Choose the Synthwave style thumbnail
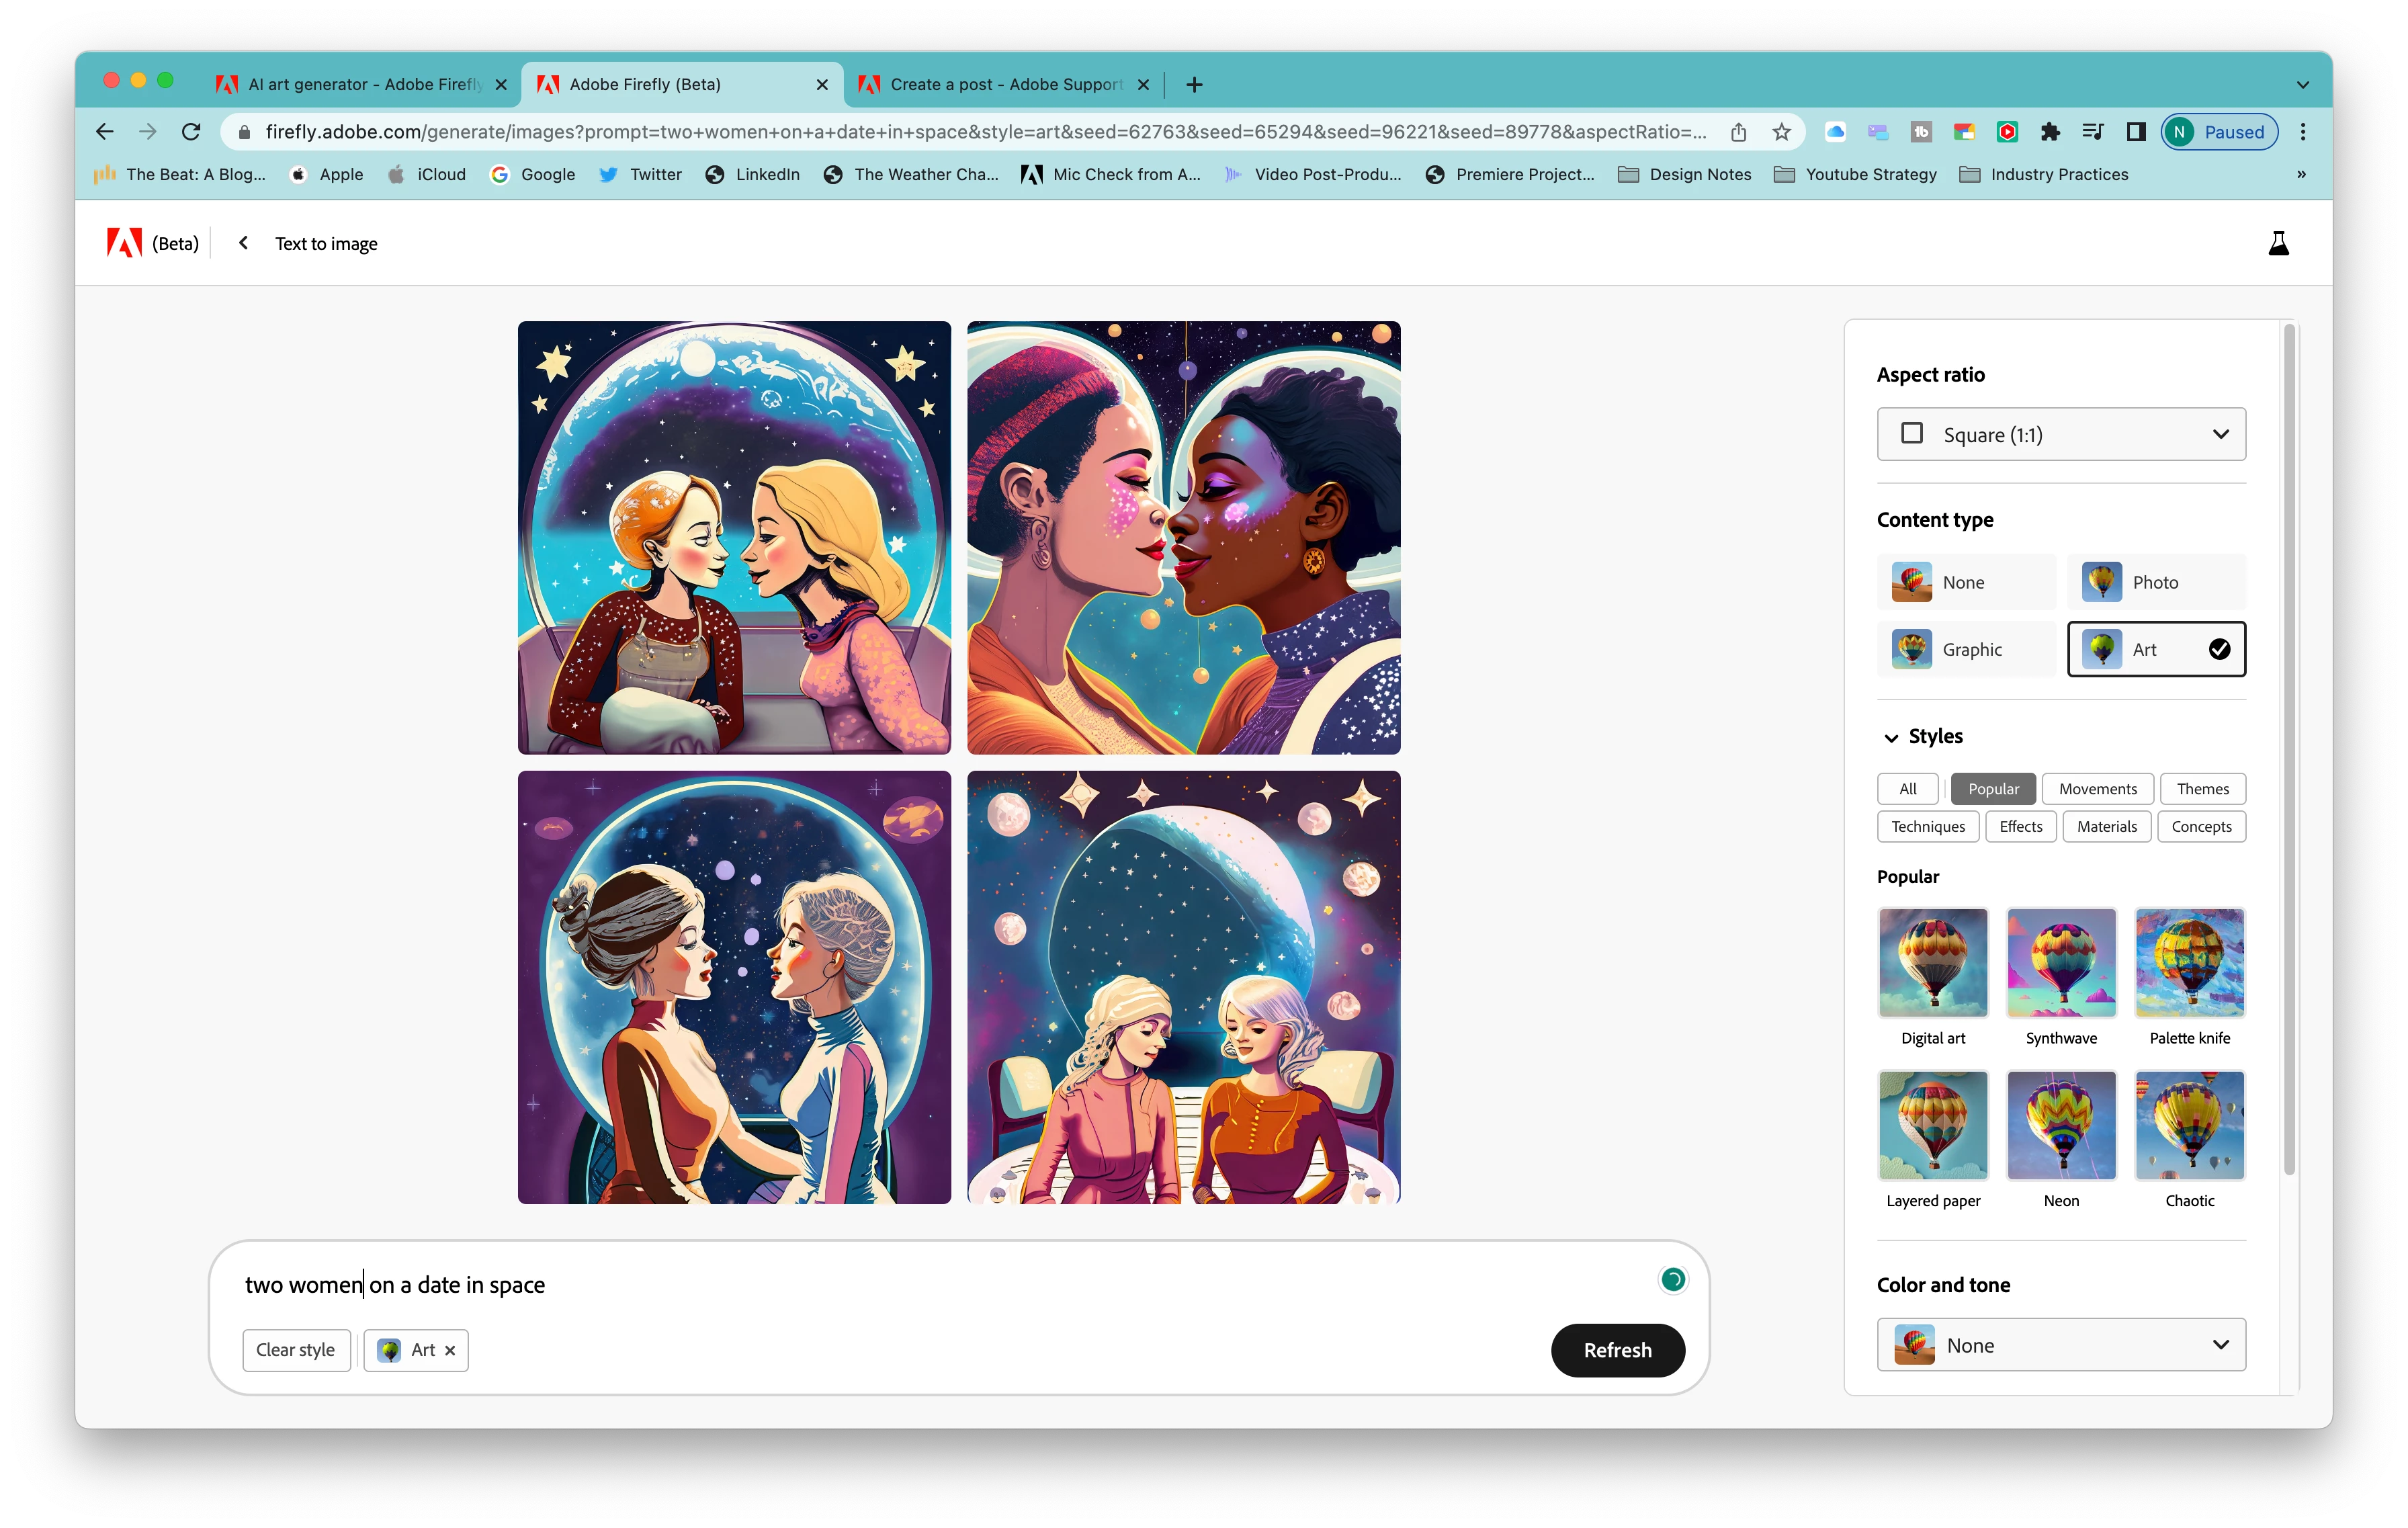Image resolution: width=2408 pixels, height=1528 pixels. click(2061, 963)
